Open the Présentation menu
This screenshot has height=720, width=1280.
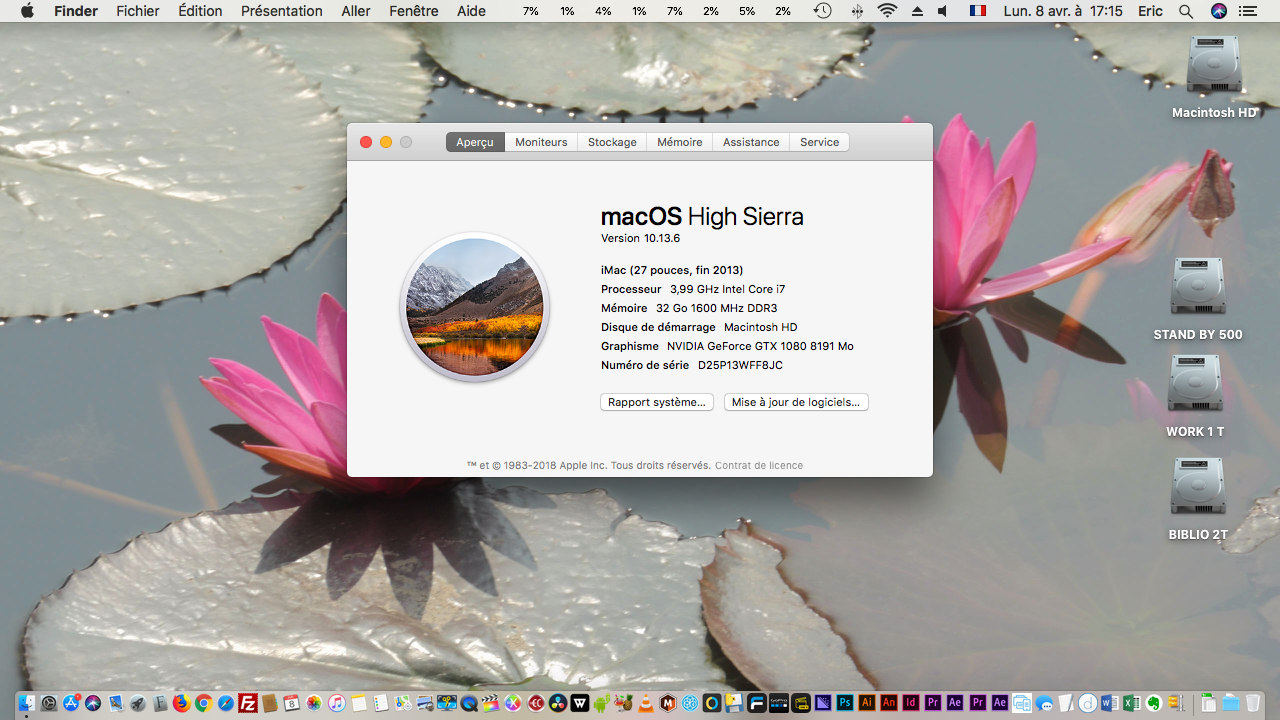(x=282, y=11)
